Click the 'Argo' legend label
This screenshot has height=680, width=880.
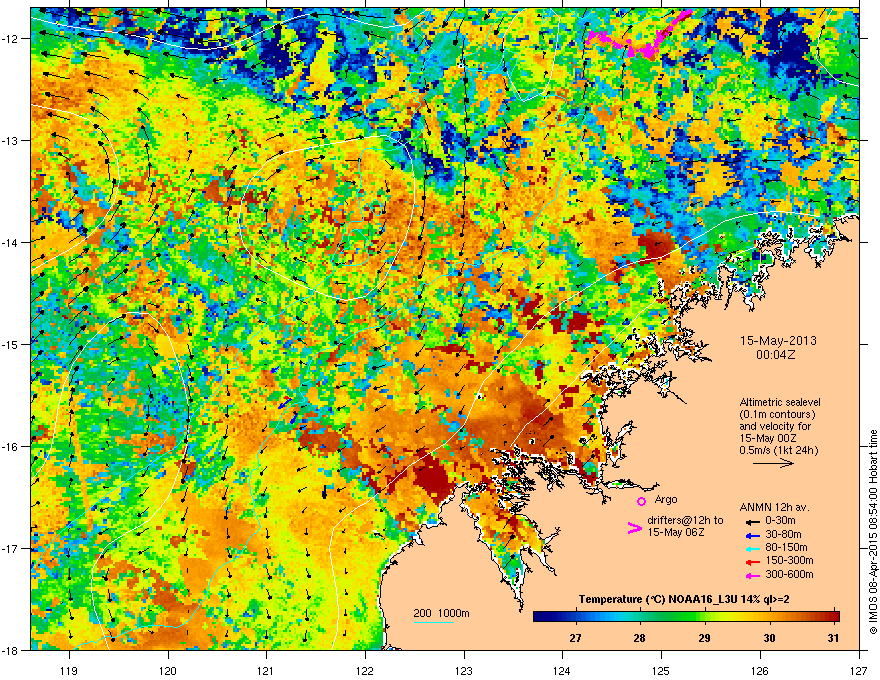(666, 499)
